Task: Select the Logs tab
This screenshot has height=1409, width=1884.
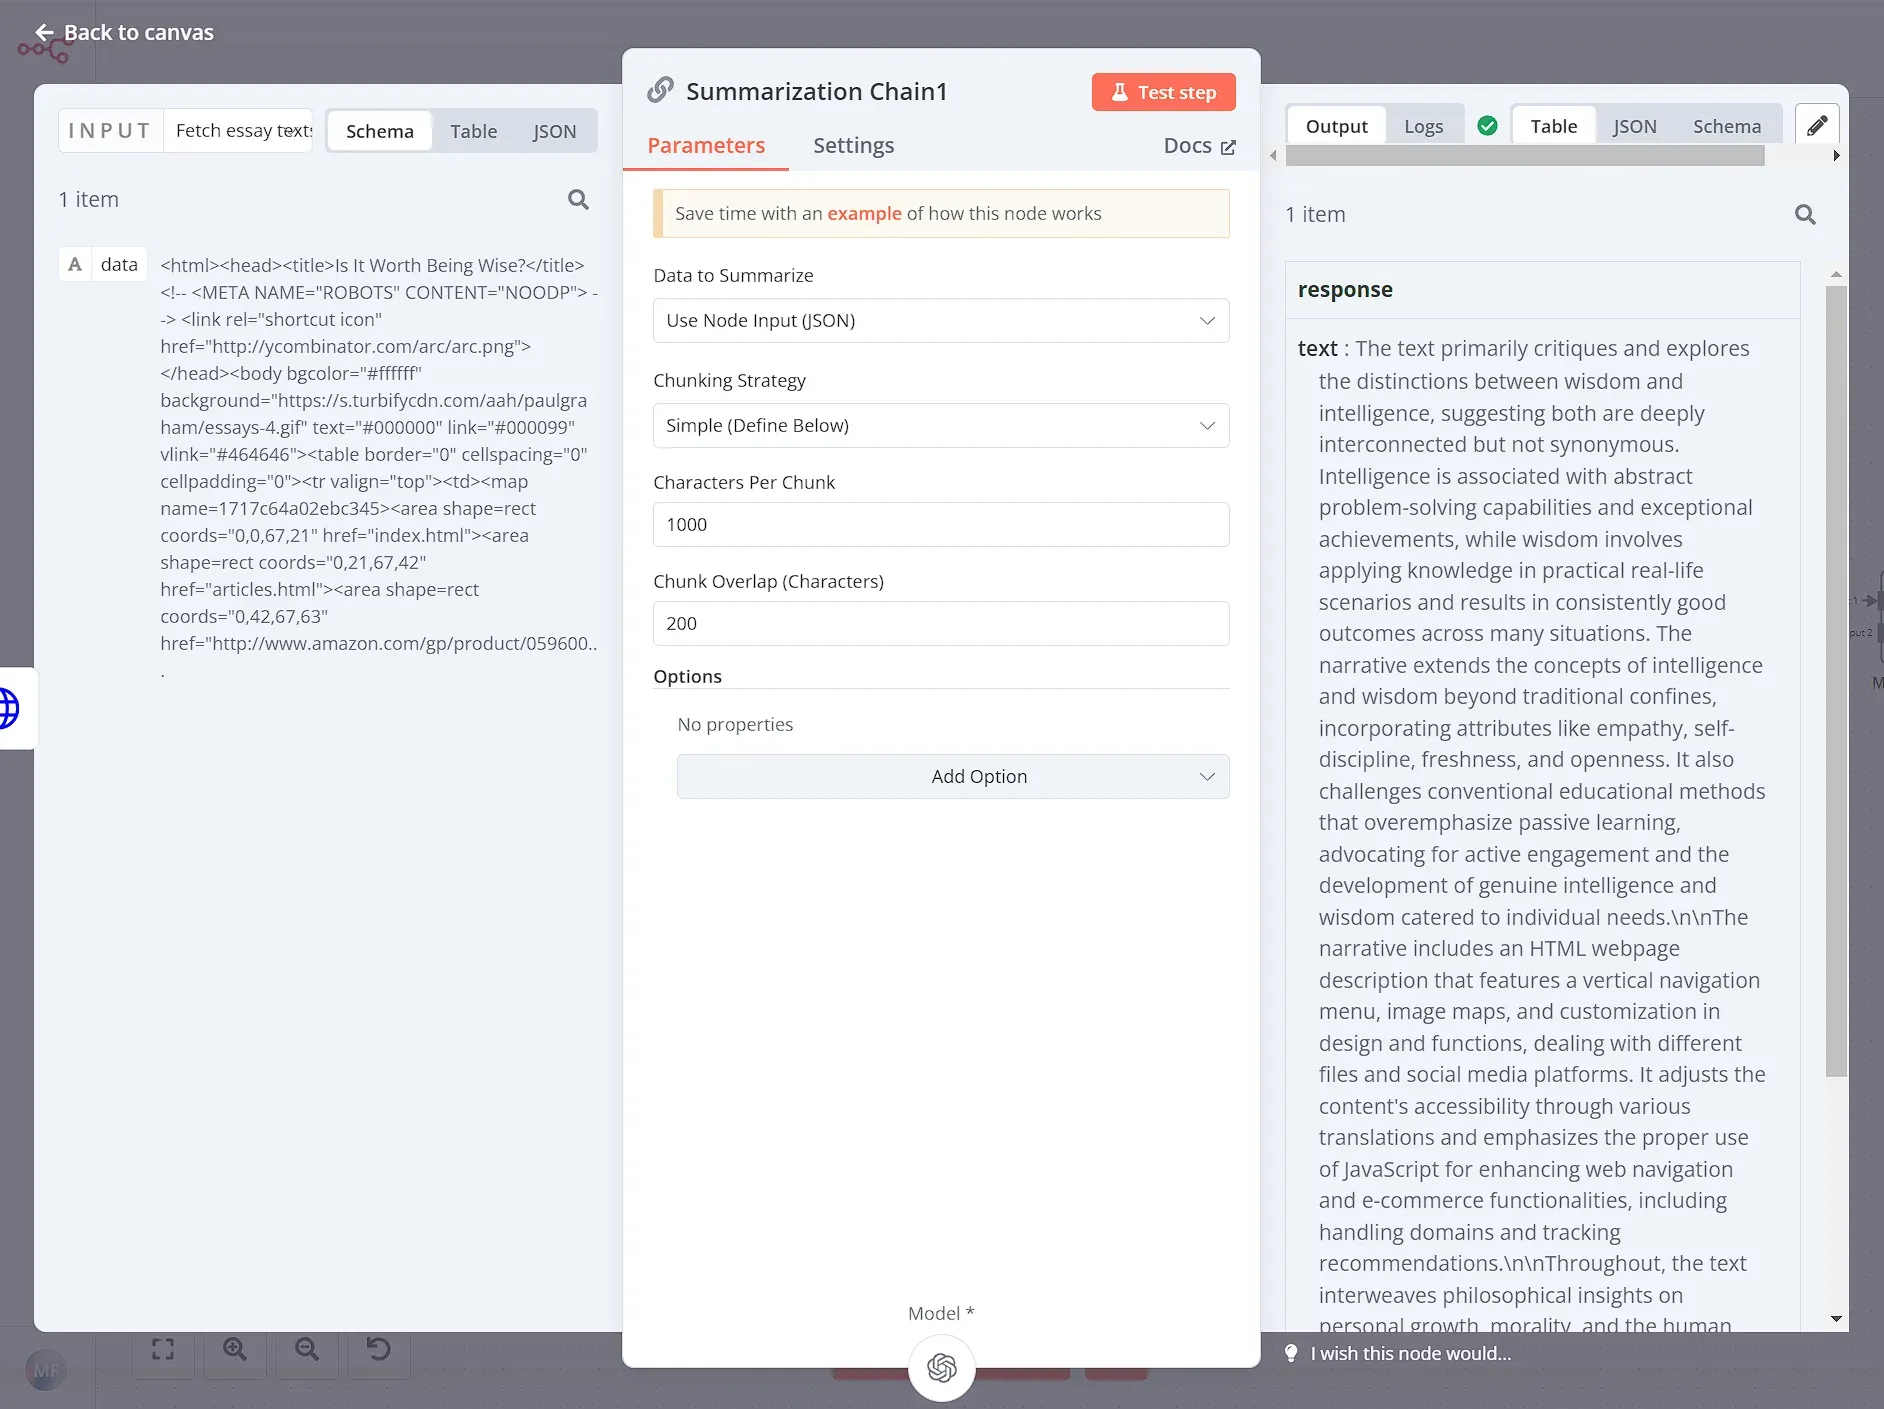Action: (1422, 125)
